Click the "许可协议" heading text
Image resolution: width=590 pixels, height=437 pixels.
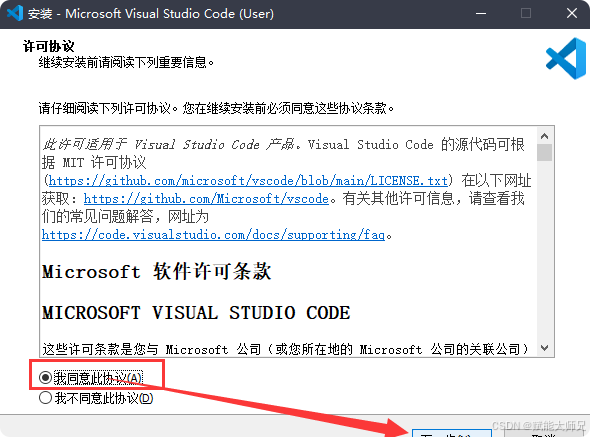(49, 46)
